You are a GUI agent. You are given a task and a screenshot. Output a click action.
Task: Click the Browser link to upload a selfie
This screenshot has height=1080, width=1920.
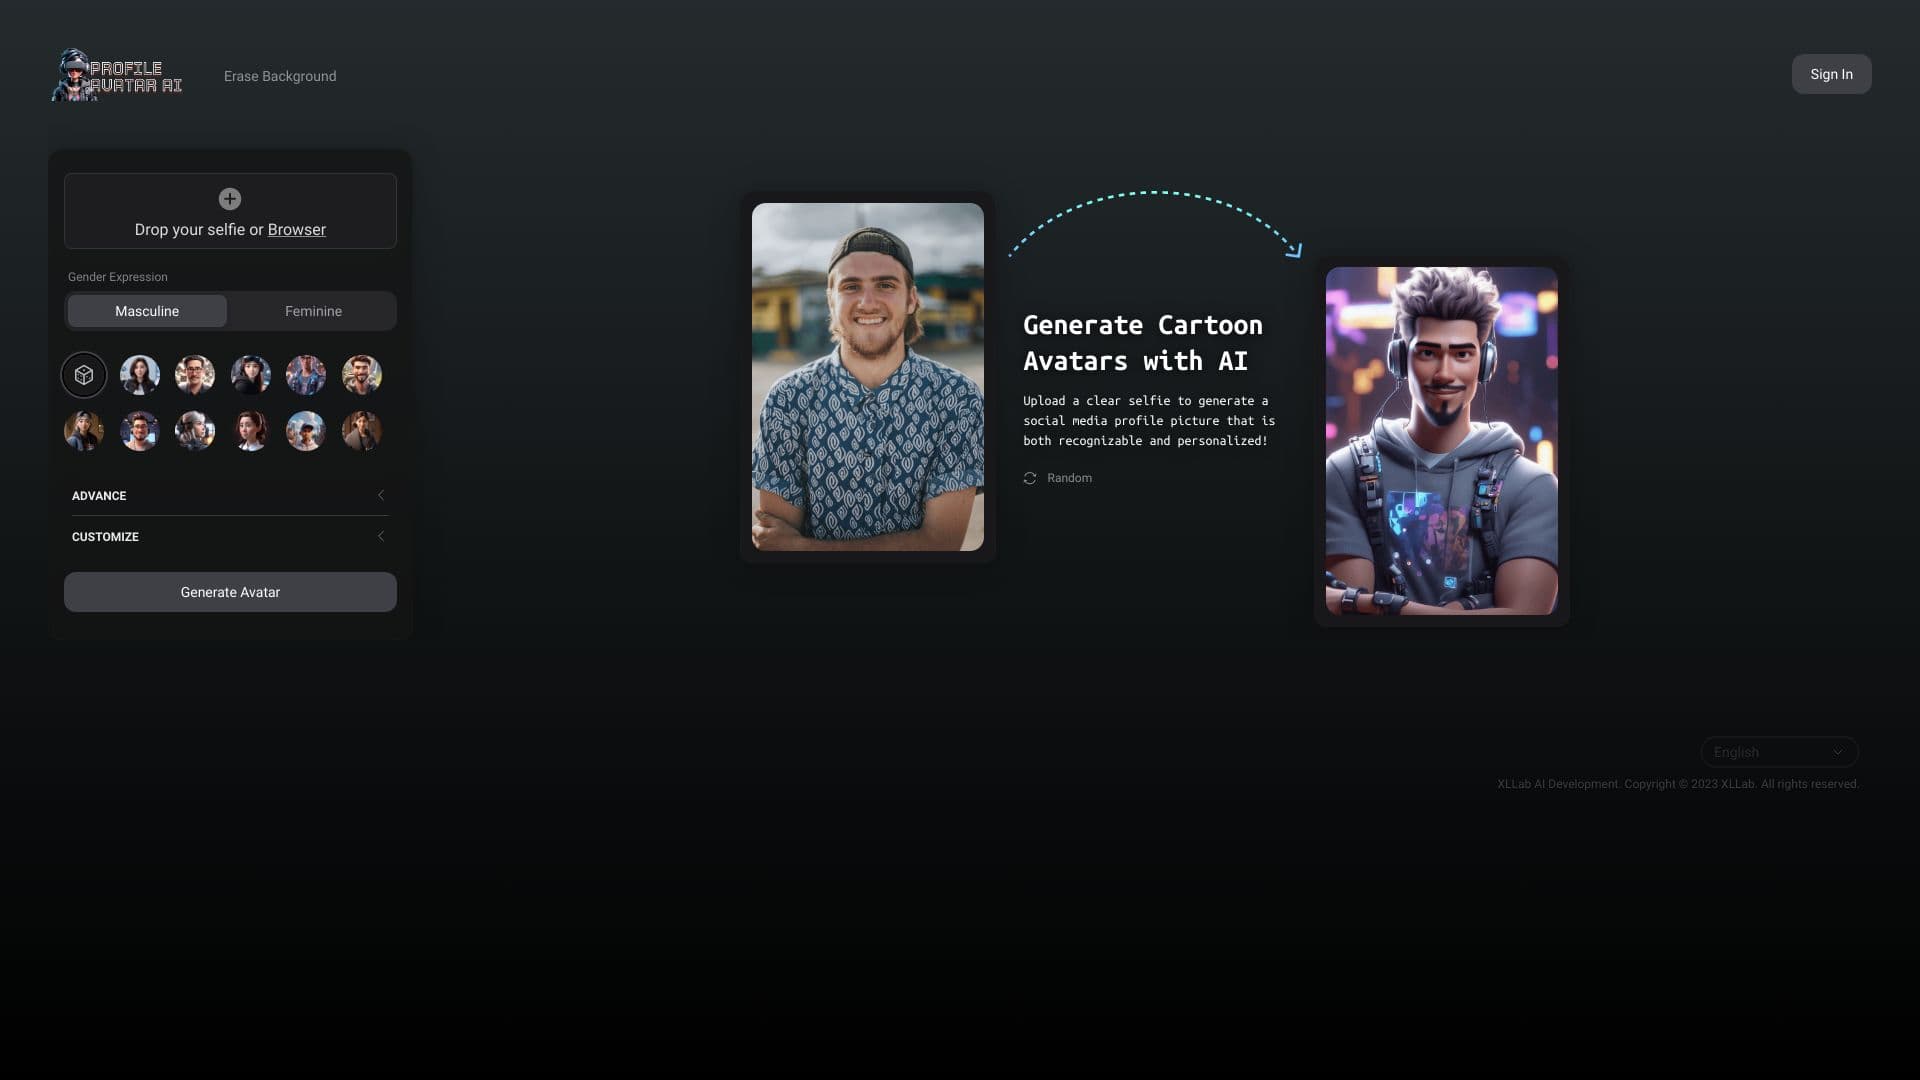point(296,229)
